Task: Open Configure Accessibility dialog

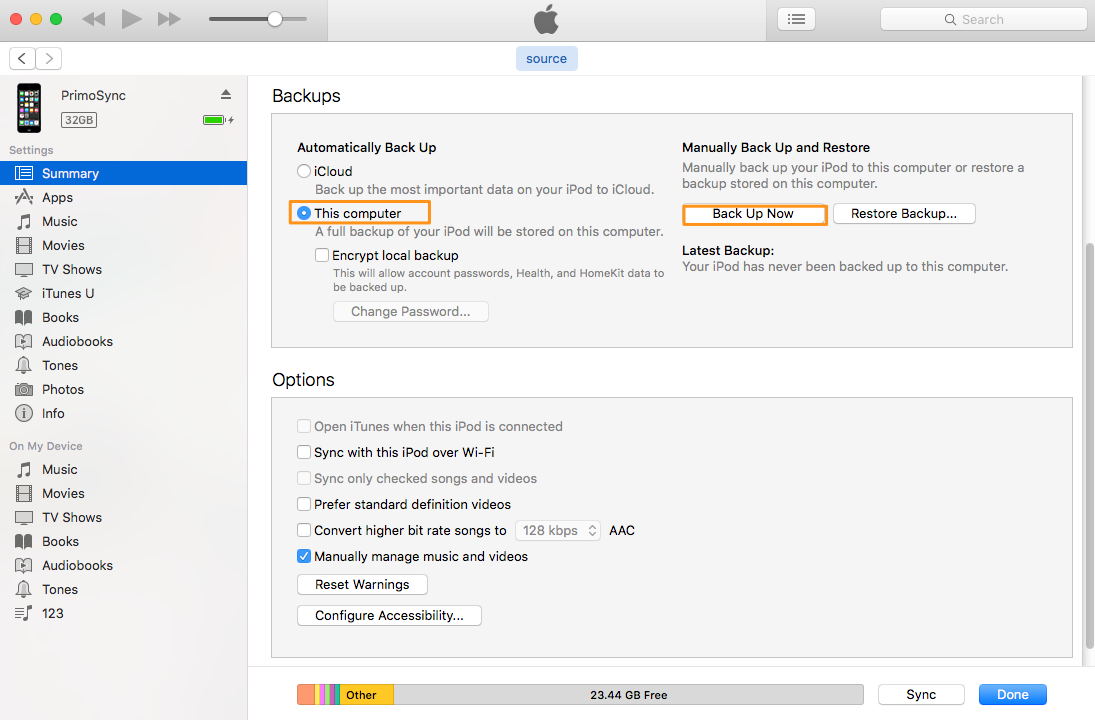Action: click(x=389, y=615)
